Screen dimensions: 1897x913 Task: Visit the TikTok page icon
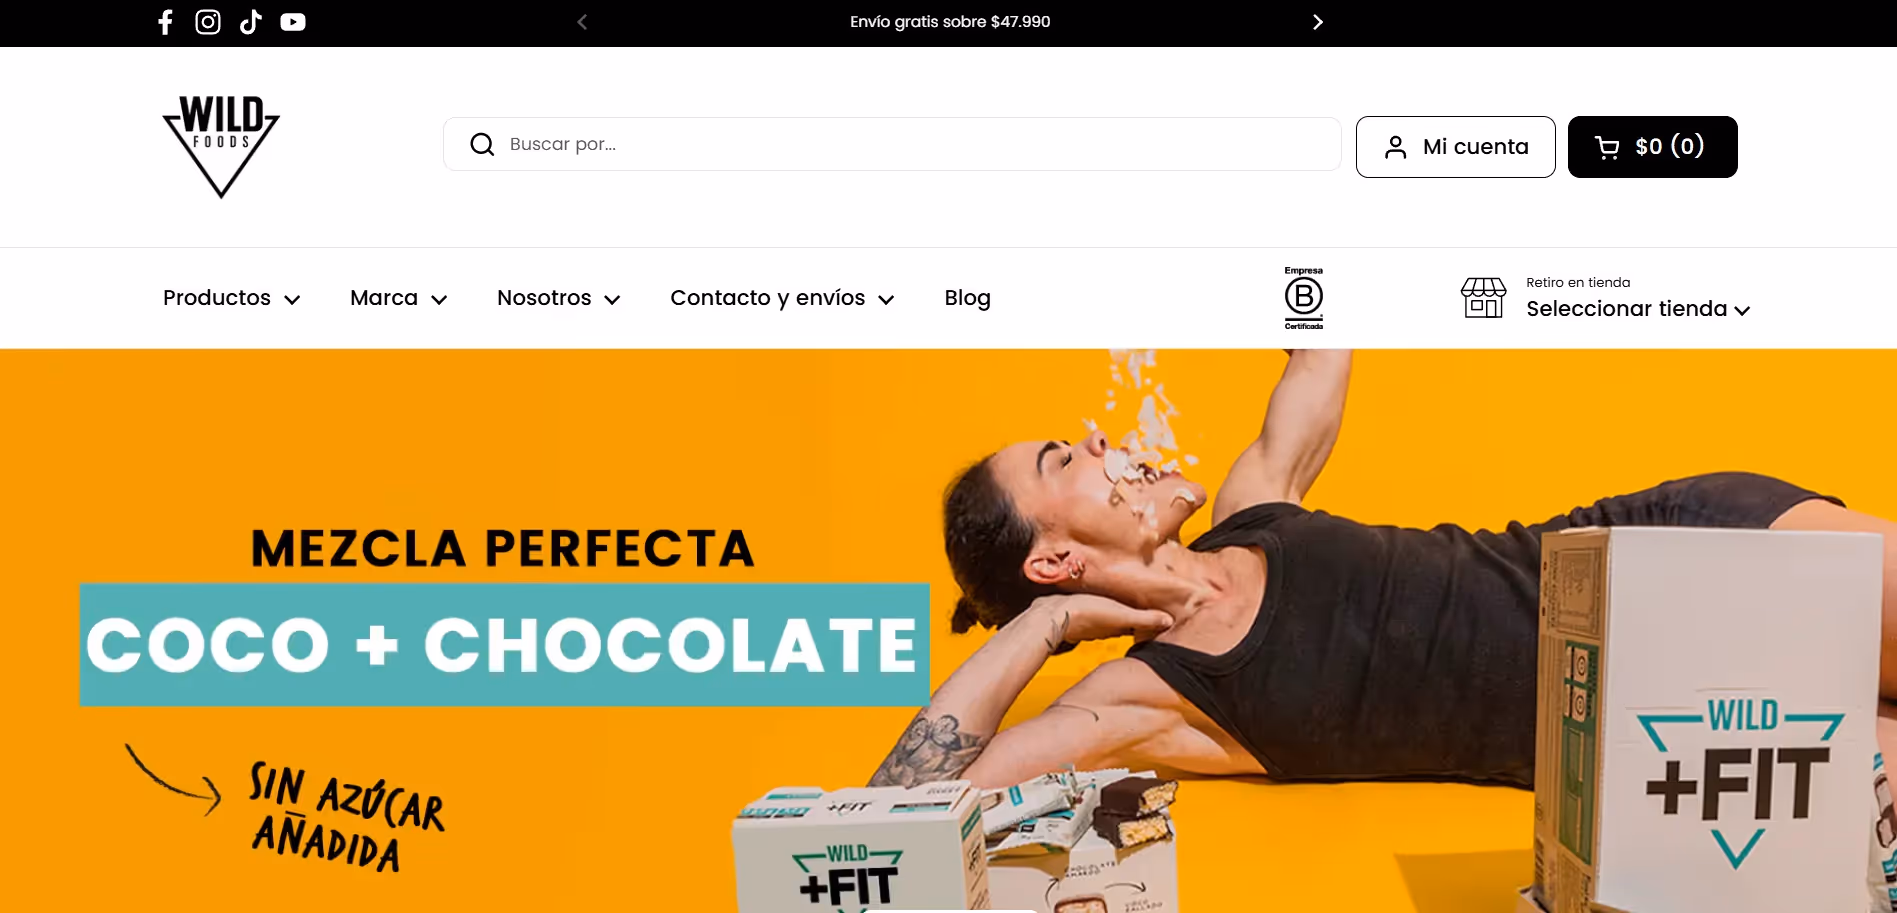tap(250, 22)
